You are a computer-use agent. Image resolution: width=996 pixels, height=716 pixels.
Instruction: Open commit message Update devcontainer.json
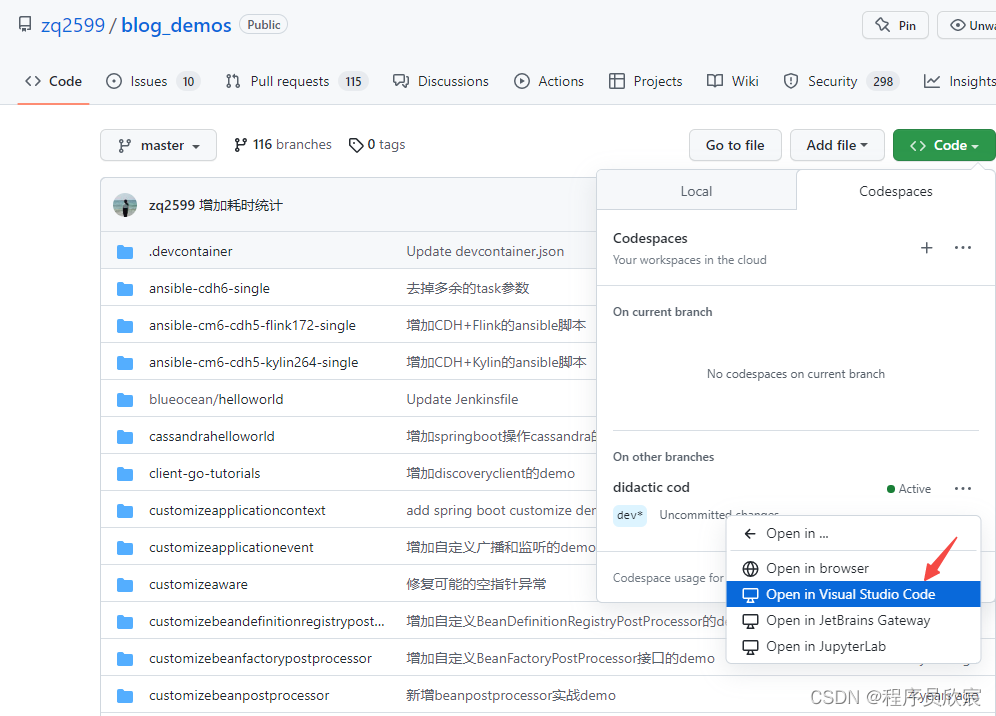[485, 252]
